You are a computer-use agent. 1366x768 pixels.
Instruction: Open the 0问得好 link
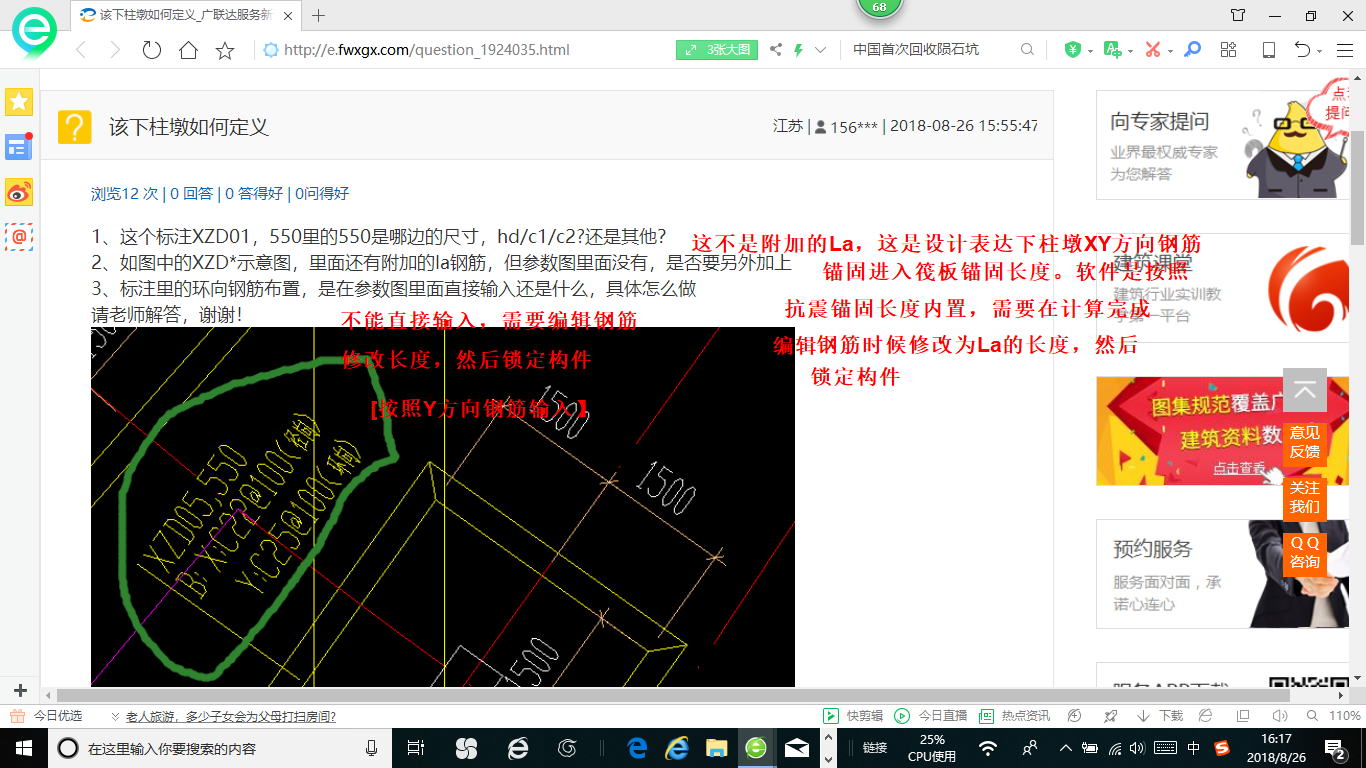click(322, 194)
